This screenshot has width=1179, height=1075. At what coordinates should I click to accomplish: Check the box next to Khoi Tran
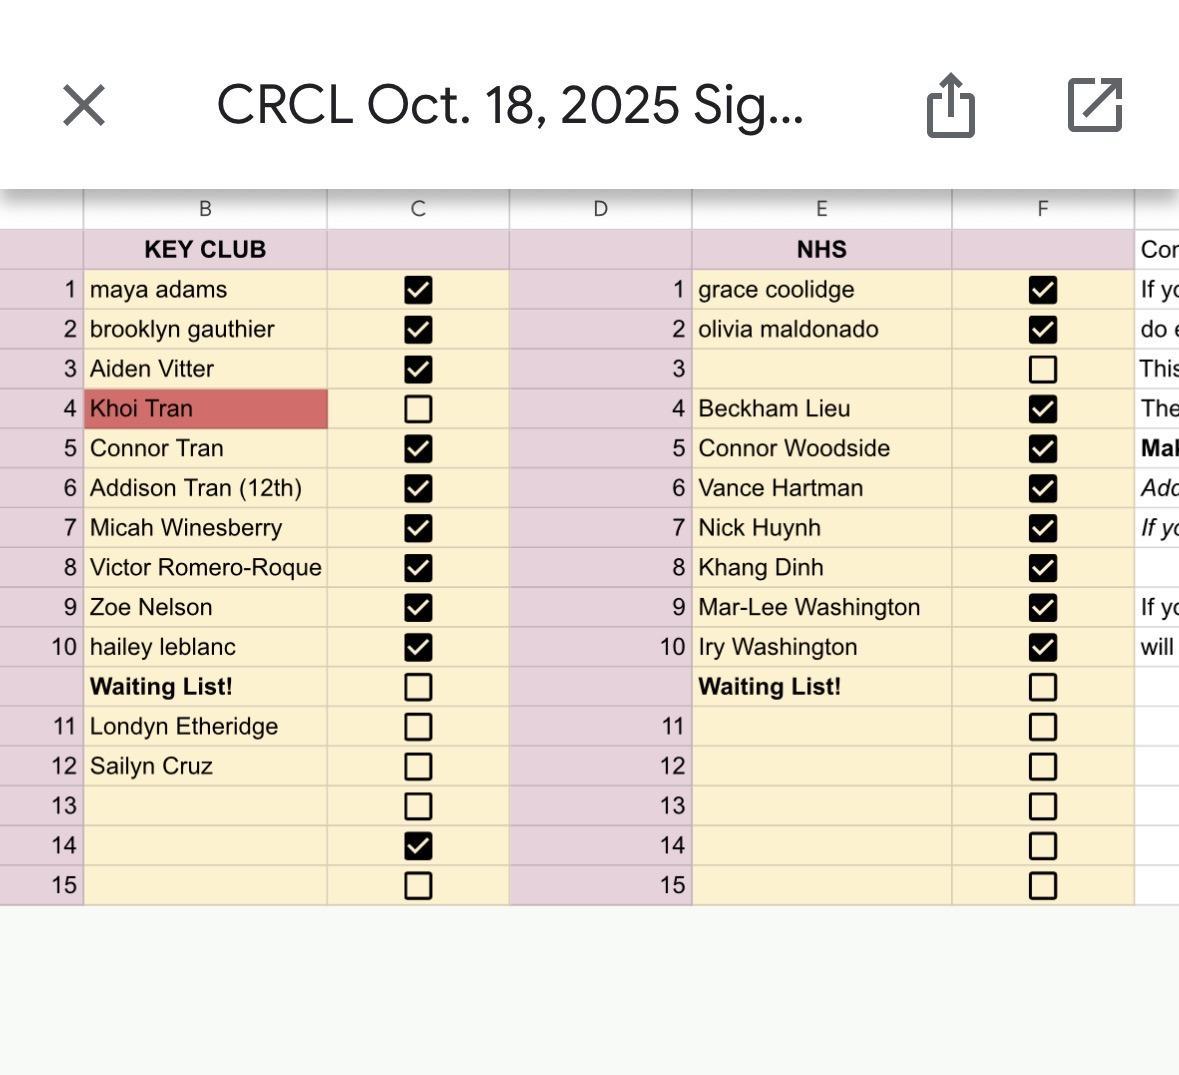pyautogui.click(x=418, y=409)
